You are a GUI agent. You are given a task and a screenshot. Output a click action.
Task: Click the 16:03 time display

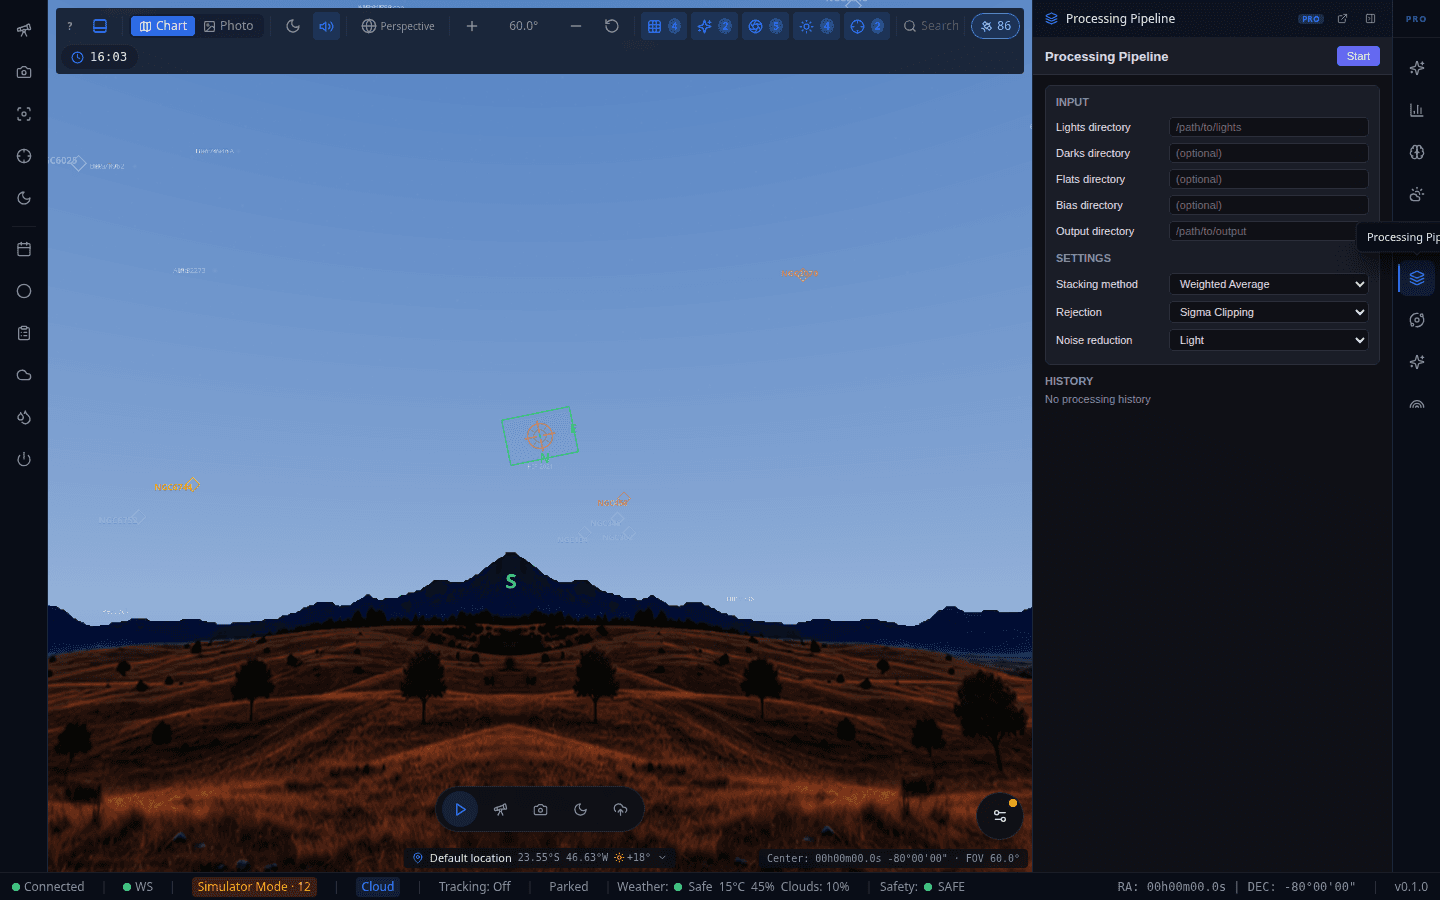click(x=100, y=57)
